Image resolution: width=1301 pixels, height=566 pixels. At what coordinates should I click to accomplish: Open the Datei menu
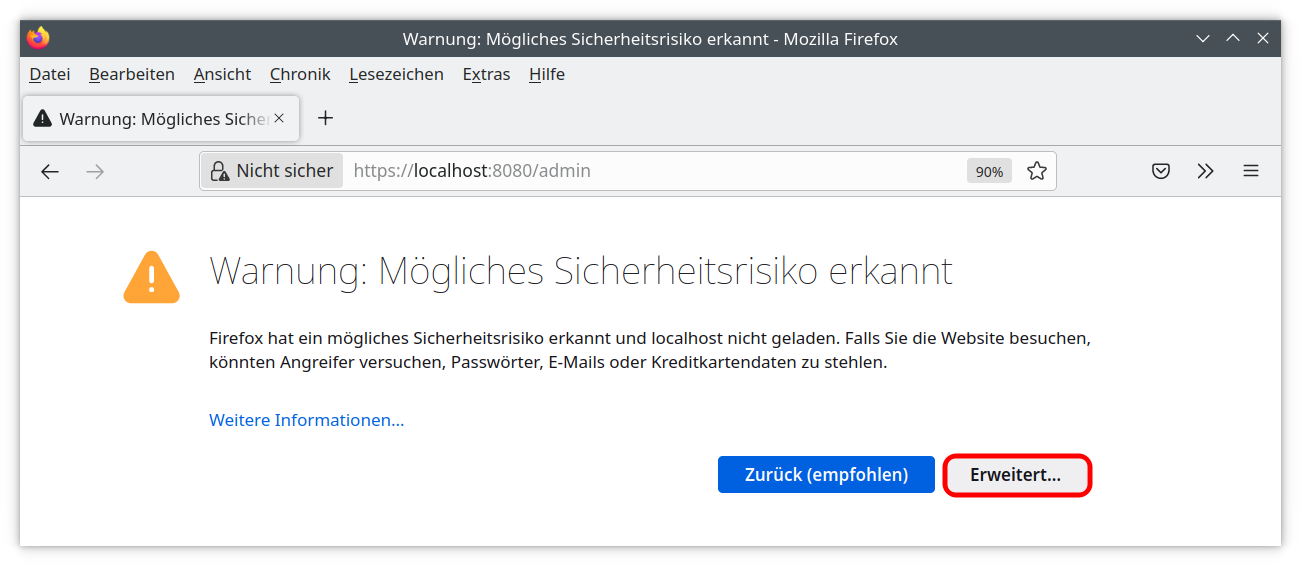pos(50,74)
